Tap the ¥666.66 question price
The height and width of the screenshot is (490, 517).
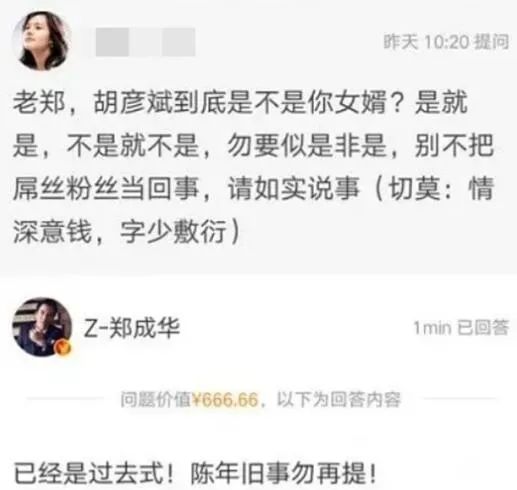pyautogui.click(x=225, y=399)
